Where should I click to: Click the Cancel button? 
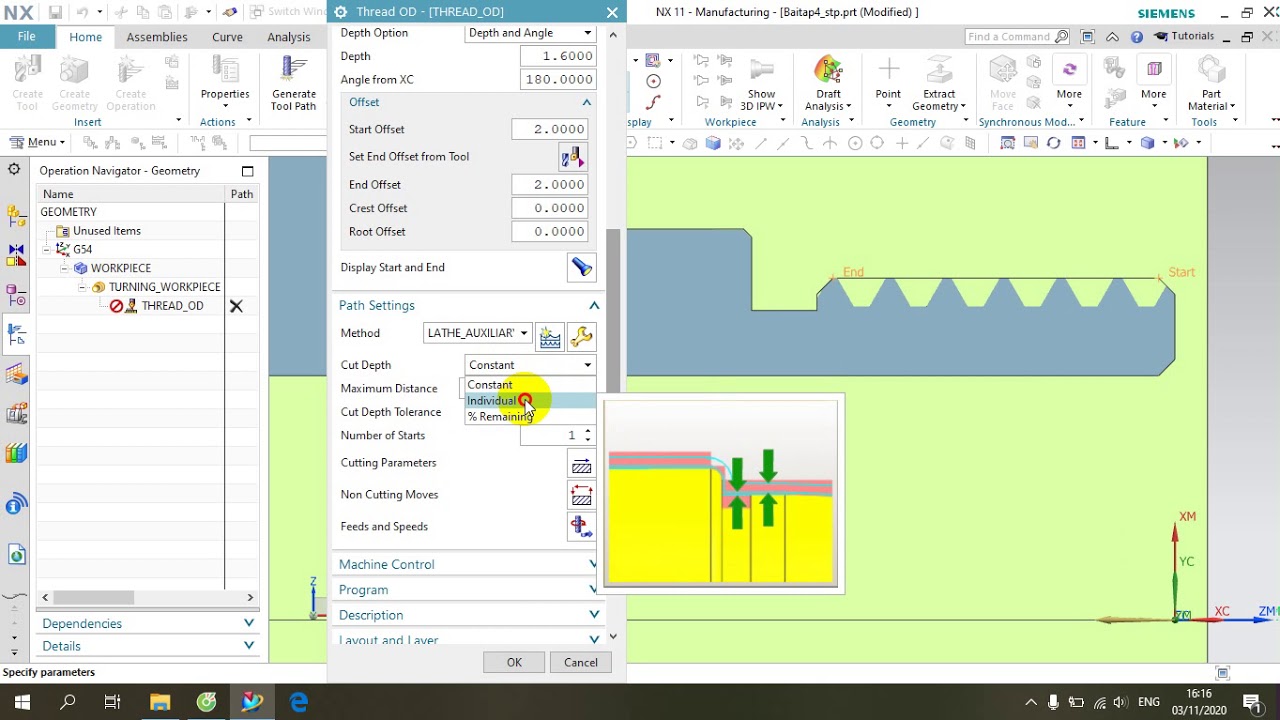point(581,663)
